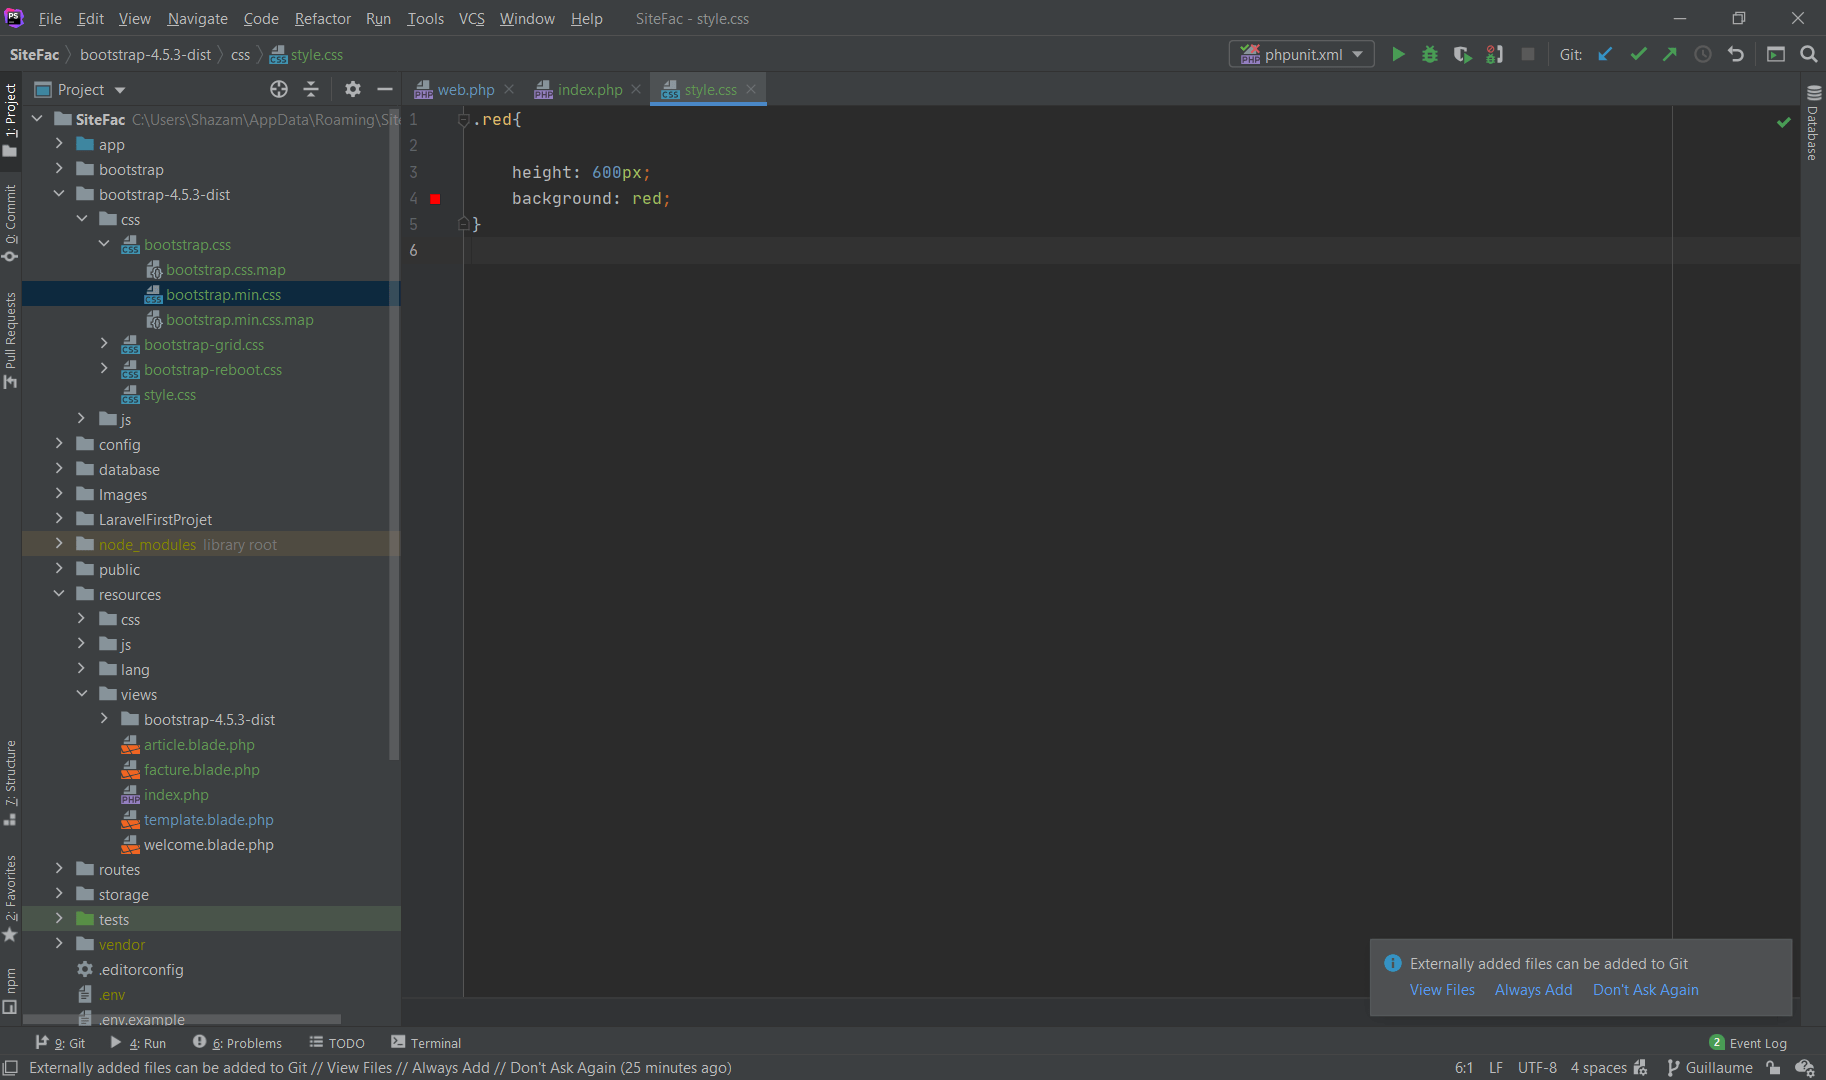Open the Git tool window button

(61, 1043)
